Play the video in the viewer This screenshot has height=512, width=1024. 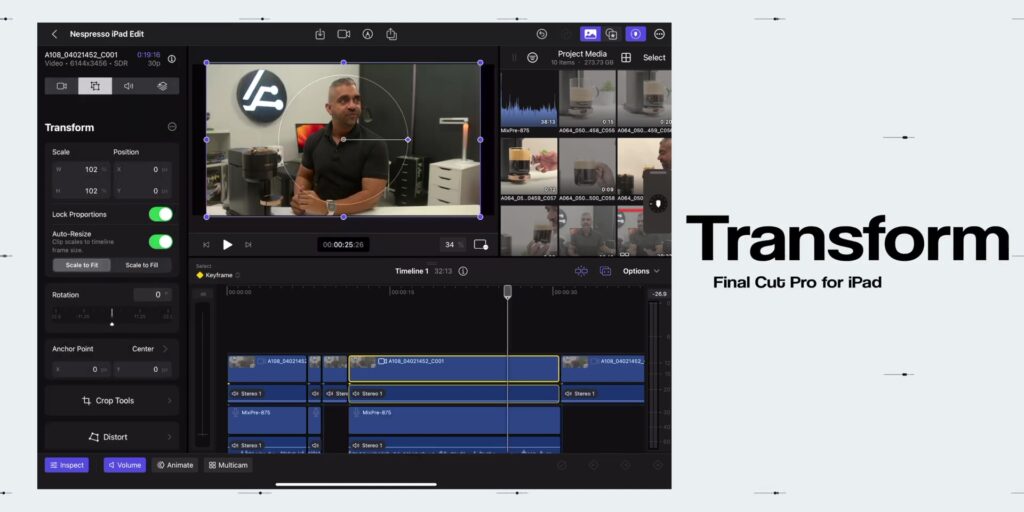(227, 245)
